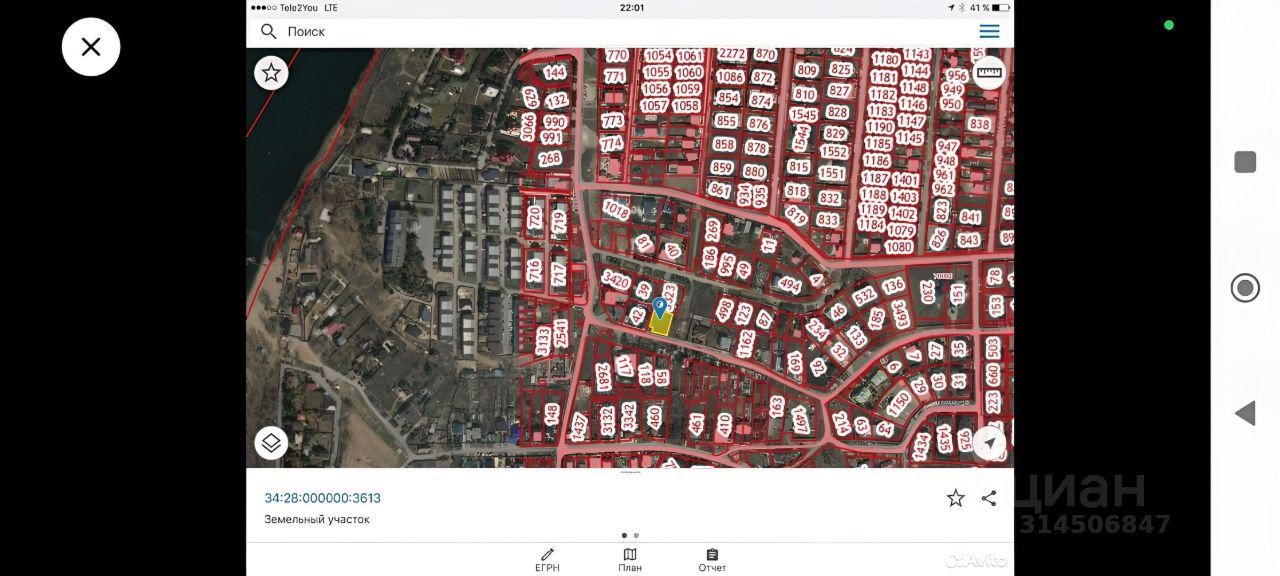Open cadastral number 34:28:000000:3613 link
1280x576 pixels.
(x=322, y=498)
